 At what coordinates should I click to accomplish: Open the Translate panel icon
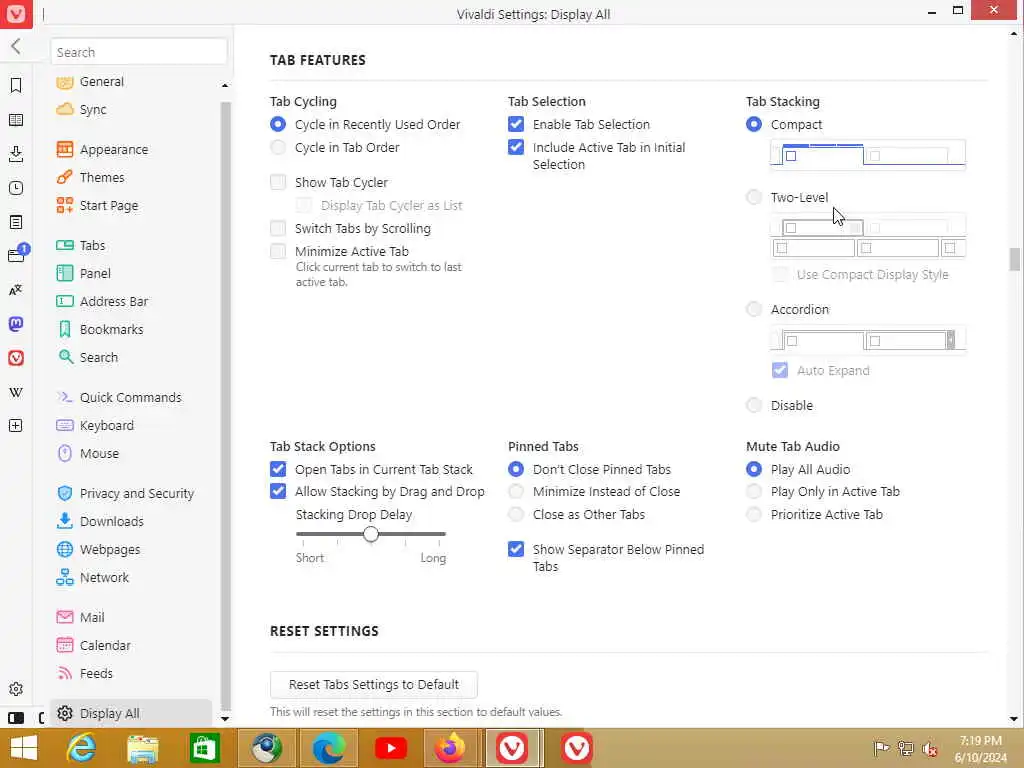pyautogui.click(x=16, y=290)
